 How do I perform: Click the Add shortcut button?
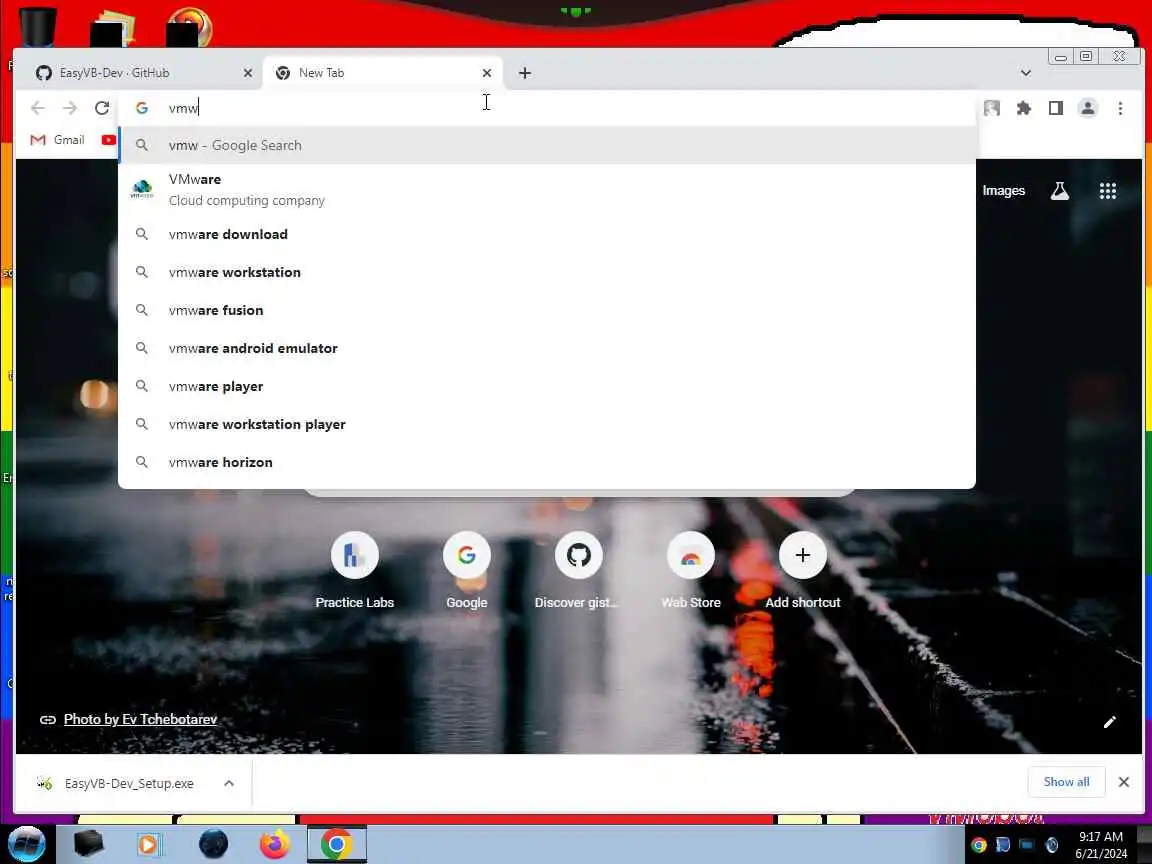click(x=802, y=571)
